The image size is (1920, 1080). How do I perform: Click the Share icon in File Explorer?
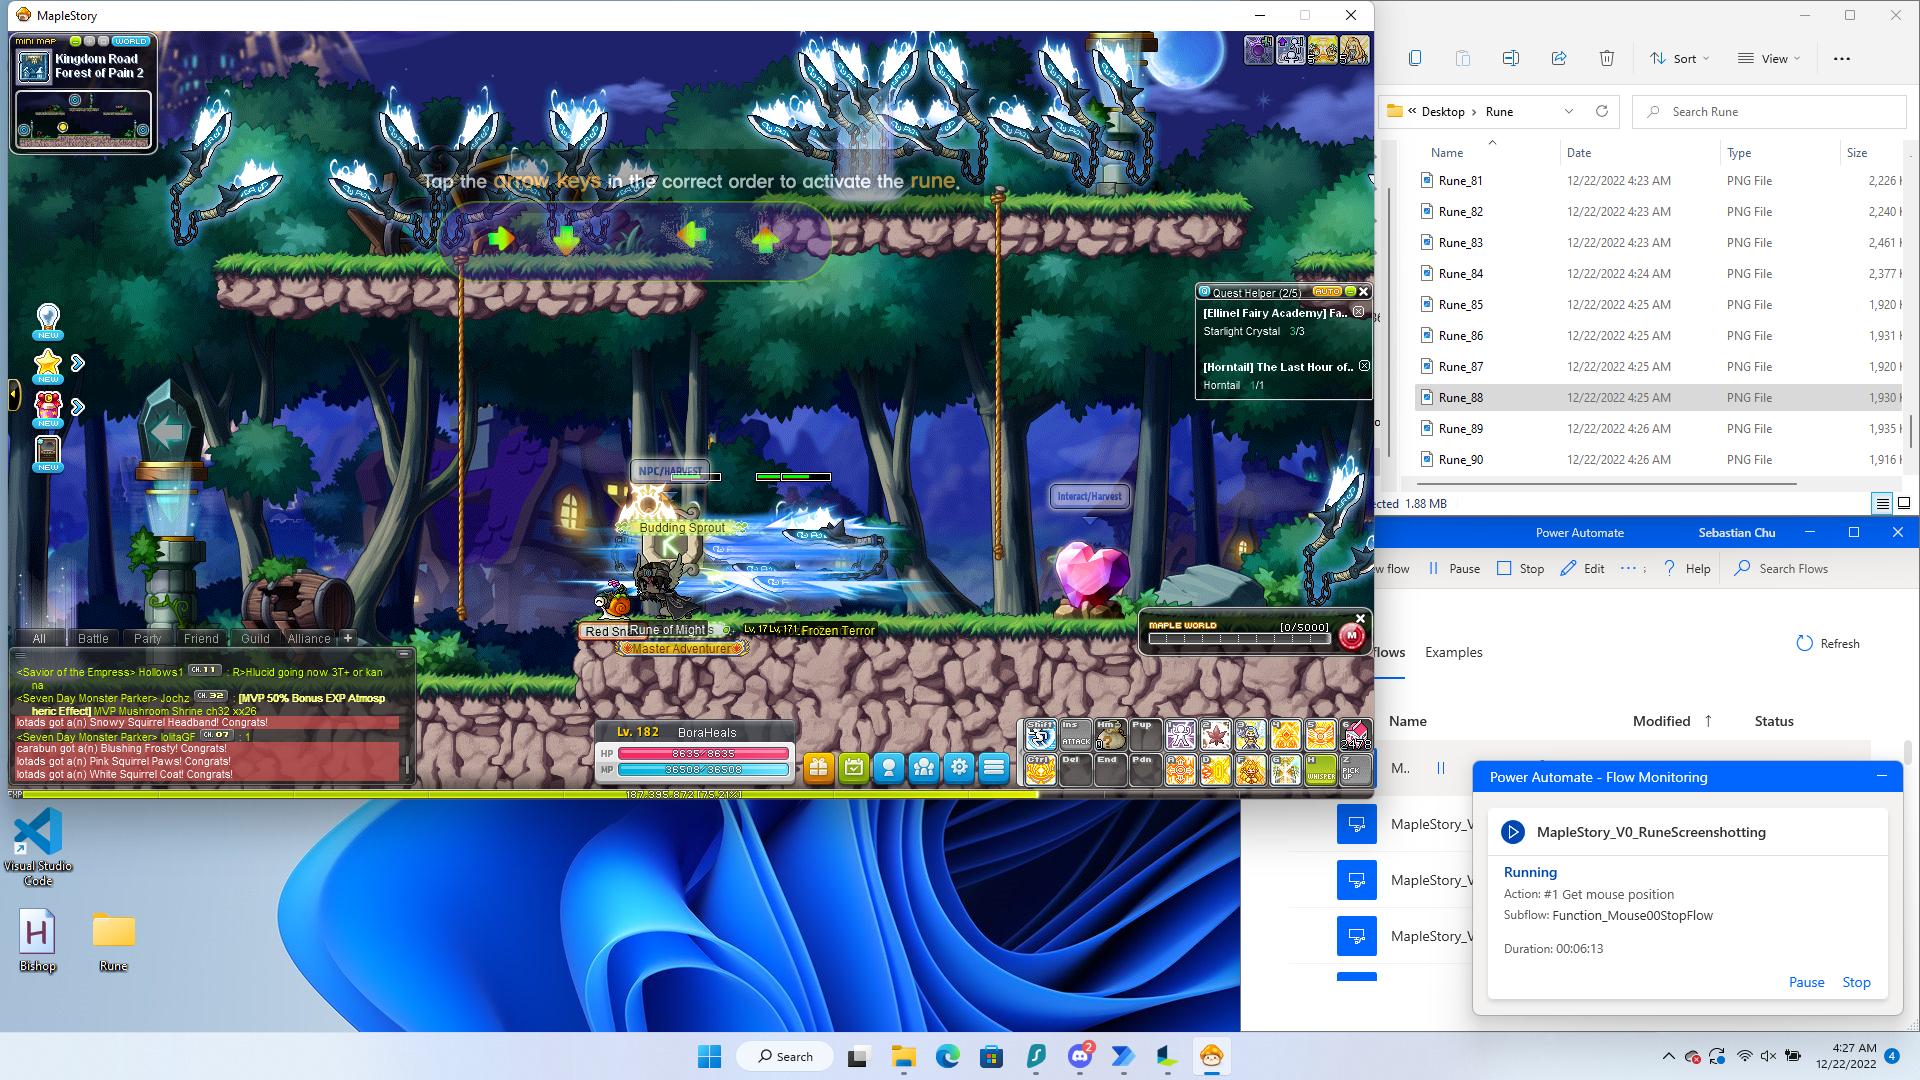(x=1558, y=58)
